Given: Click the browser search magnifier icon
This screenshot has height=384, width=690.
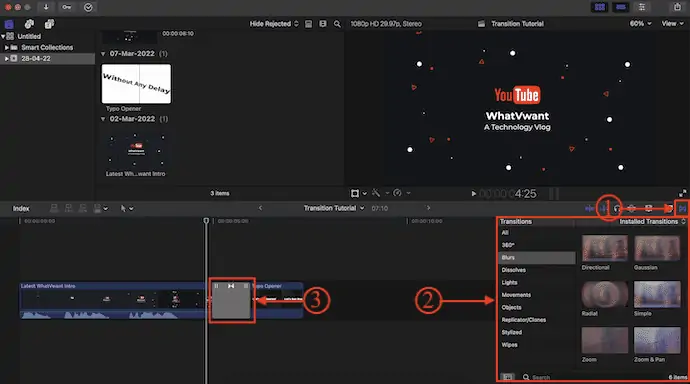Looking at the screenshot, I should pos(337,24).
